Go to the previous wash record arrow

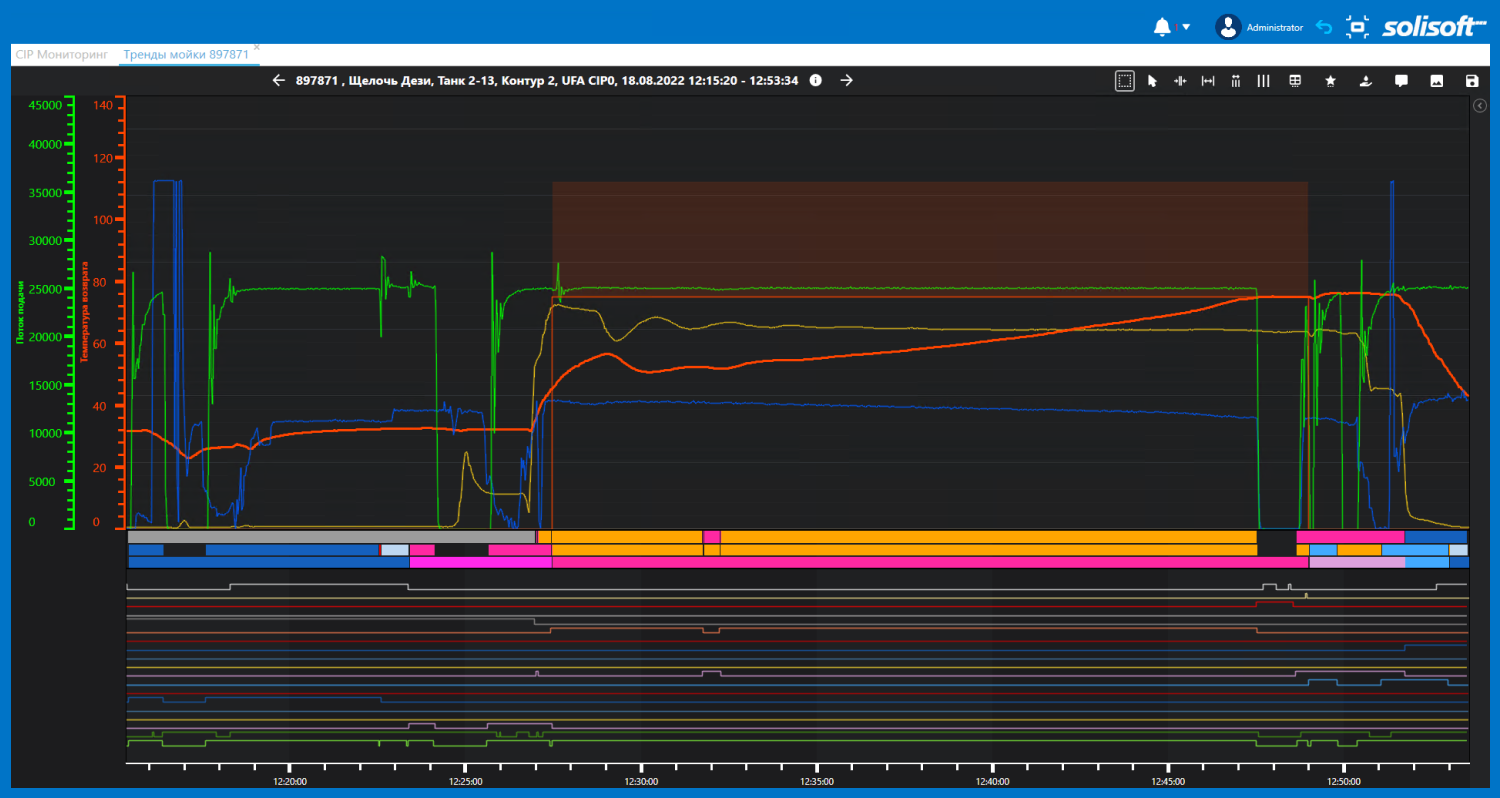pos(279,81)
